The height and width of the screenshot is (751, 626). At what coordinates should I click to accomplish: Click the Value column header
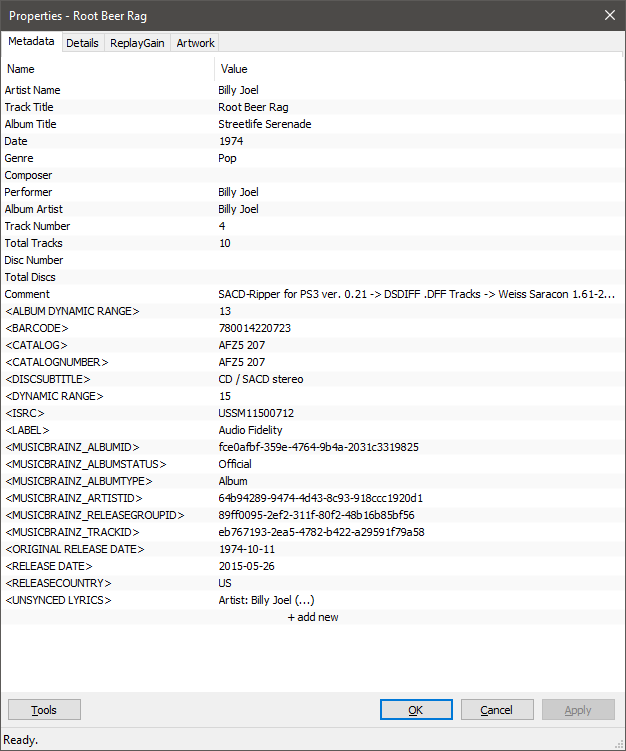[234, 69]
